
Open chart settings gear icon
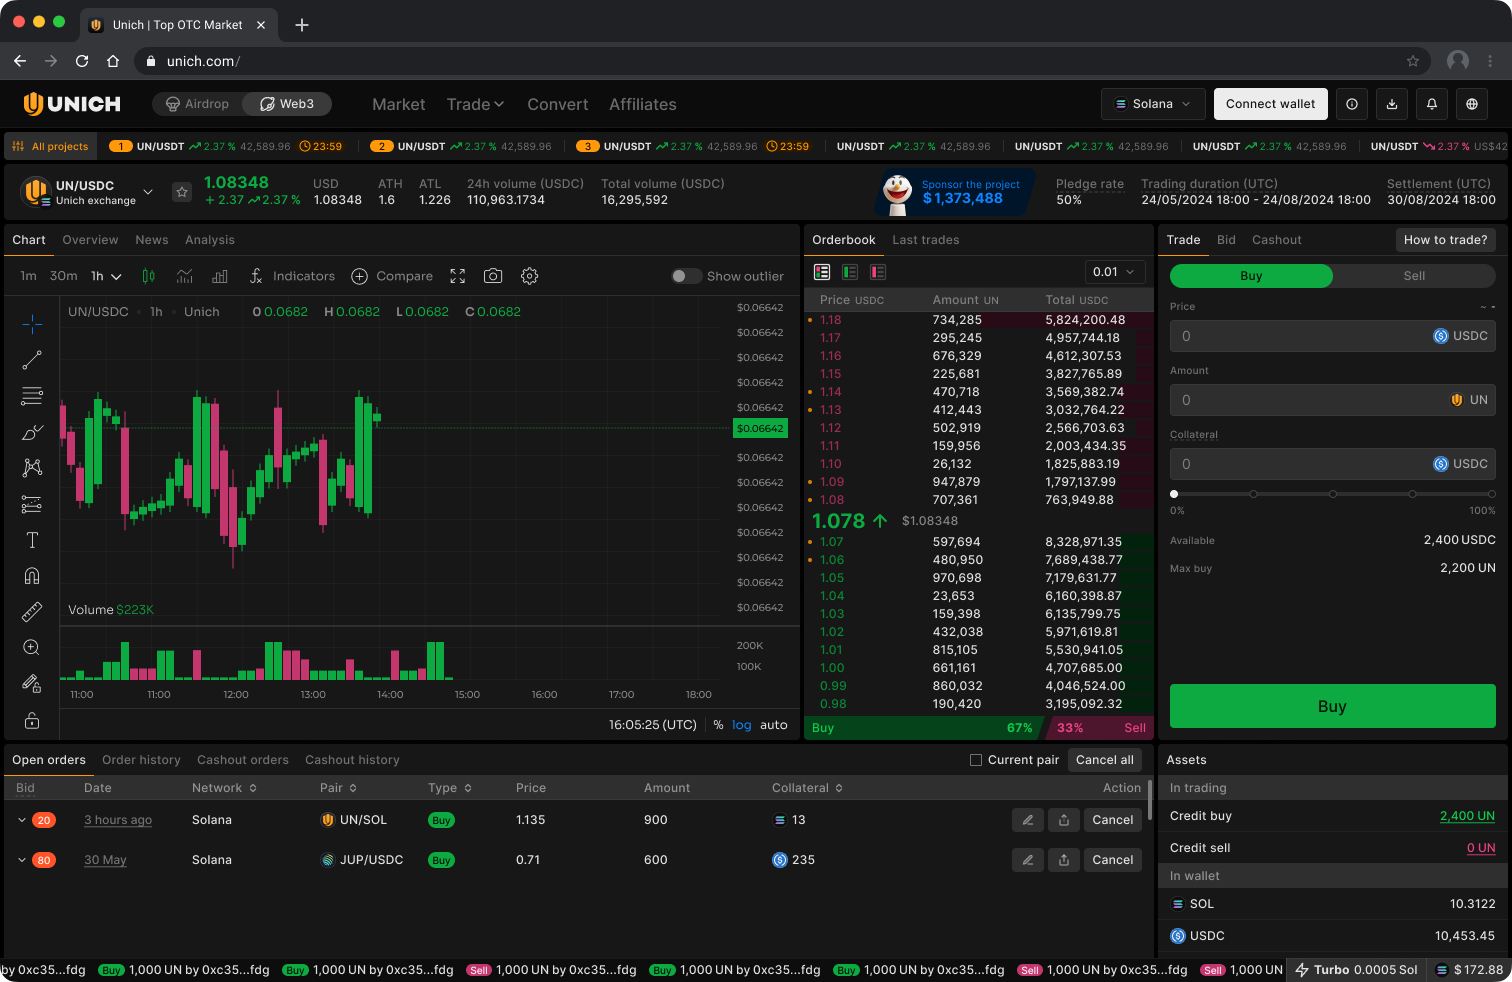point(530,276)
